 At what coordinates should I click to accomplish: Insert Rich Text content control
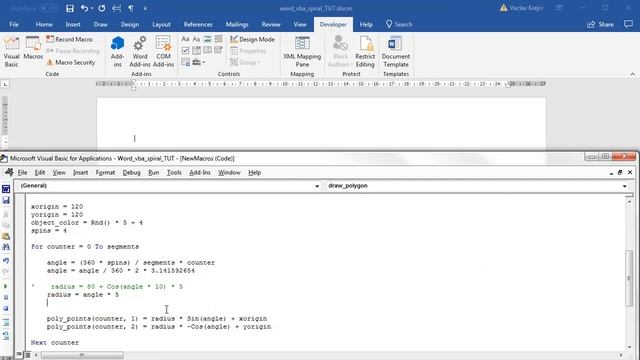coord(185,39)
